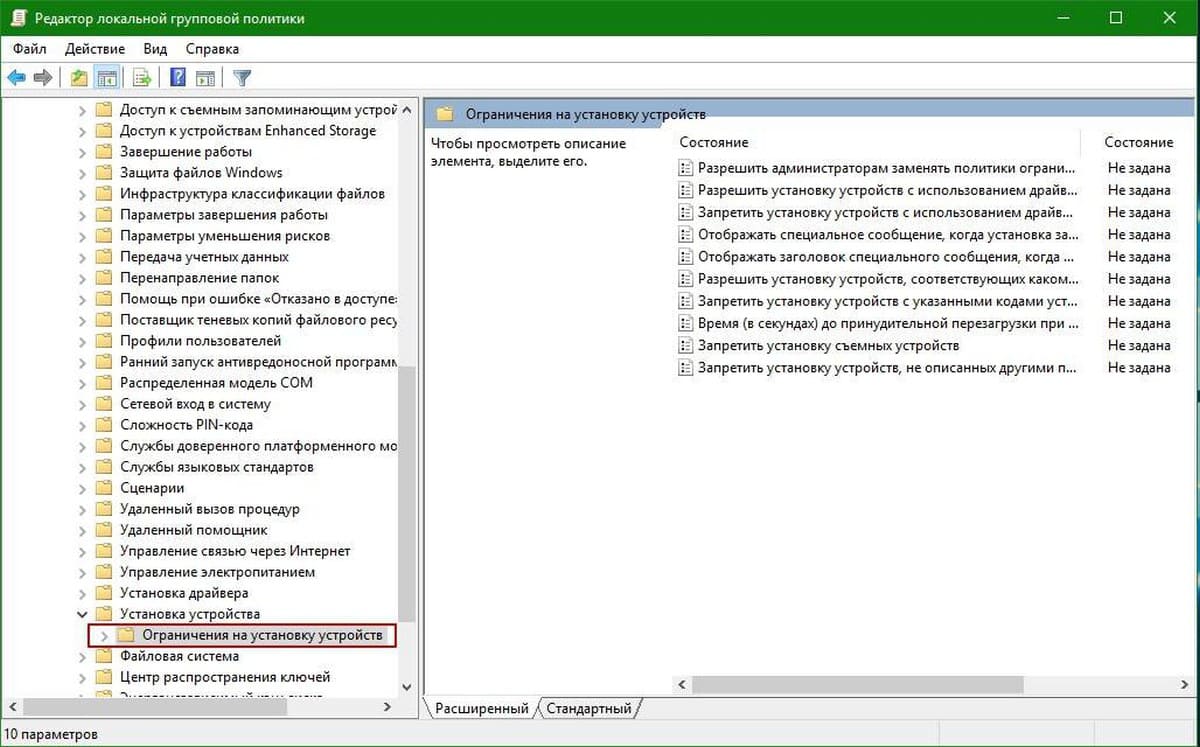
Task: Select policy Запретить установку устройств с указанными кодами
Action: (888, 301)
